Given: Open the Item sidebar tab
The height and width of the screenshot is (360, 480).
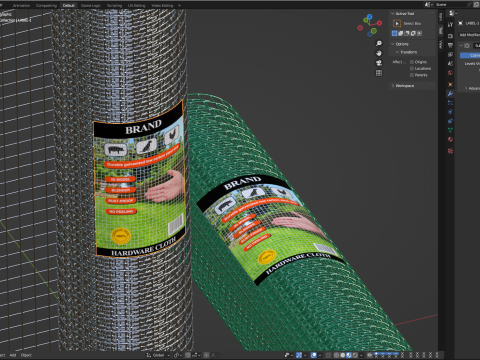Looking at the screenshot, I should (441, 17).
